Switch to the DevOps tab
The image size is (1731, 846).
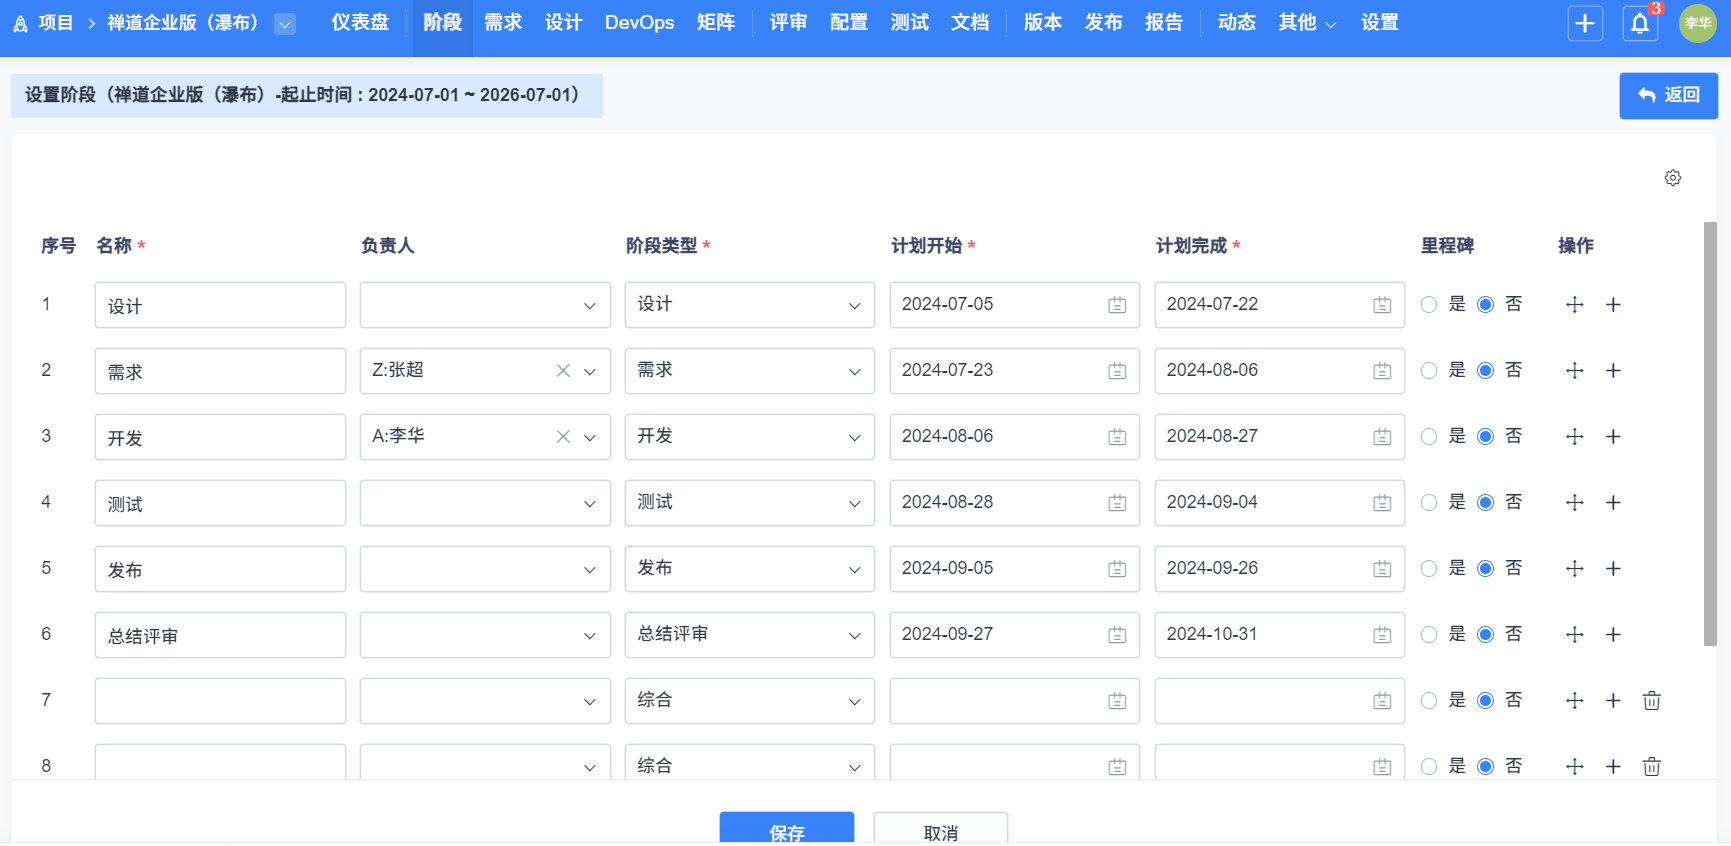(639, 23)
